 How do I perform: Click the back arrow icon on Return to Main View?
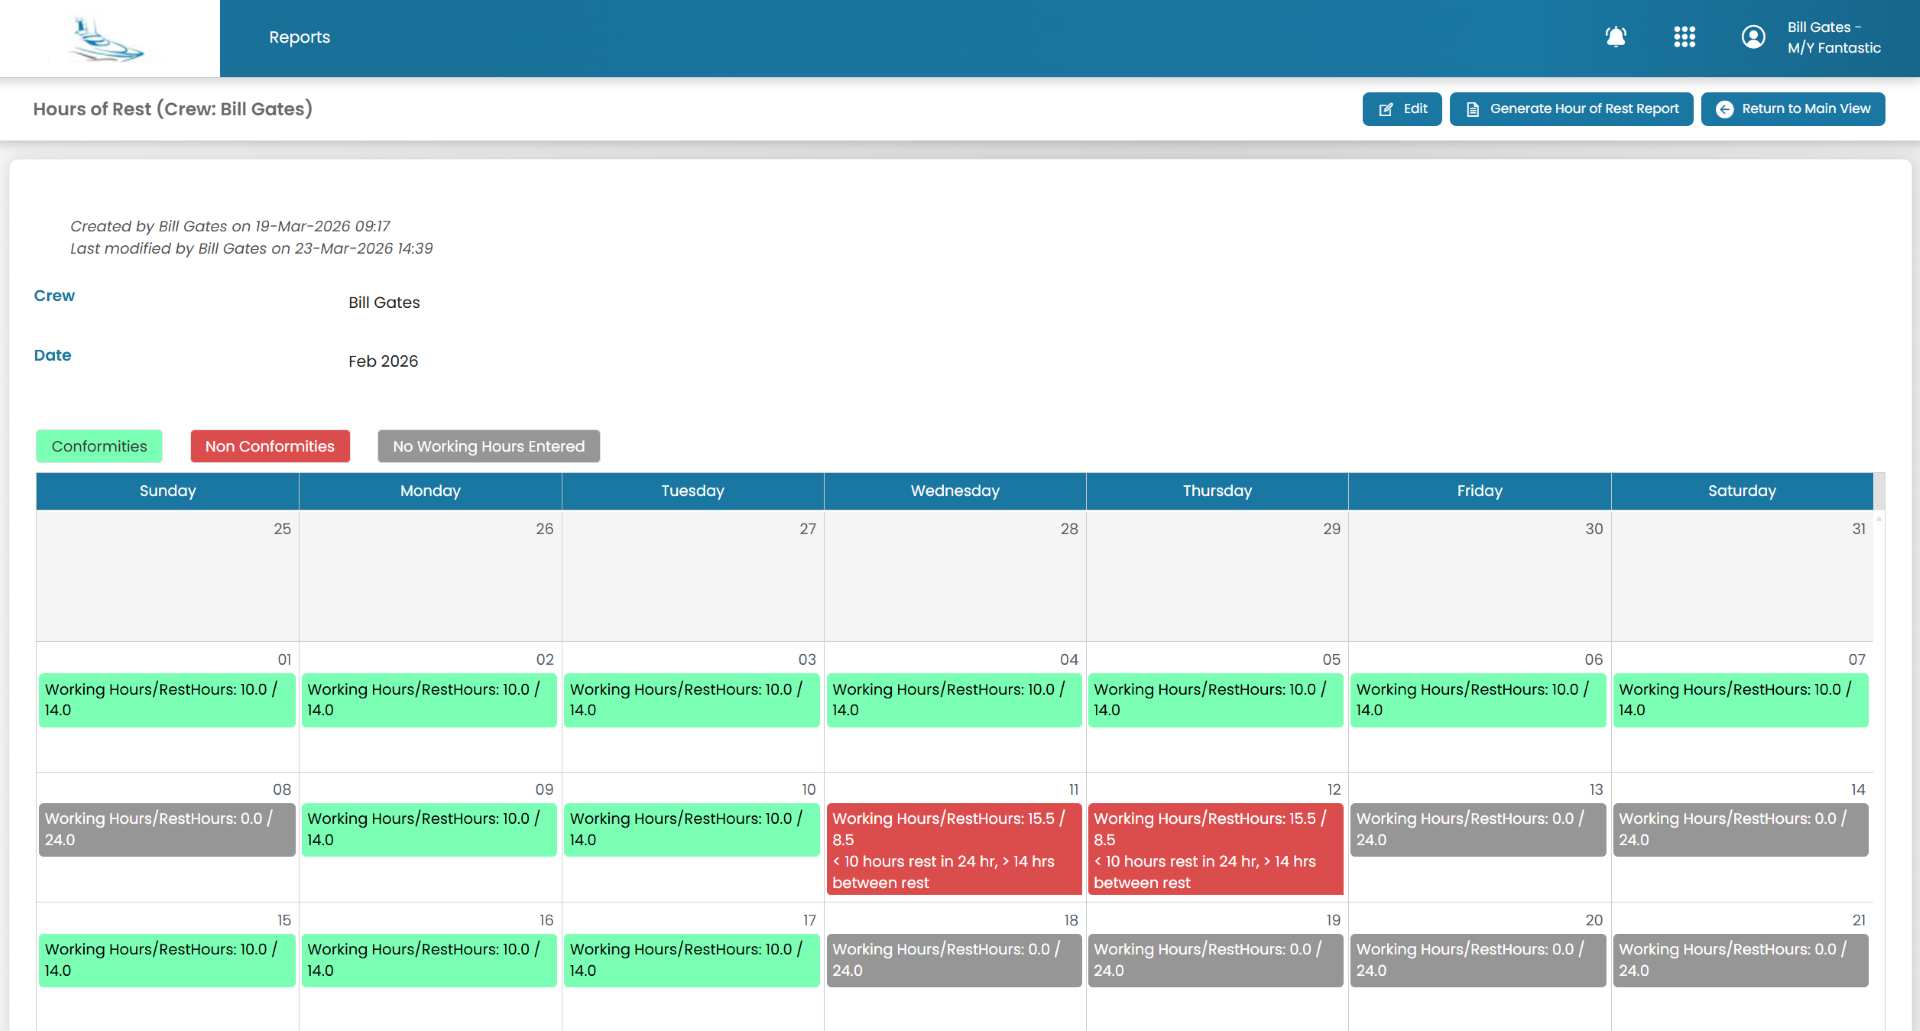[x=1725, y=109]
